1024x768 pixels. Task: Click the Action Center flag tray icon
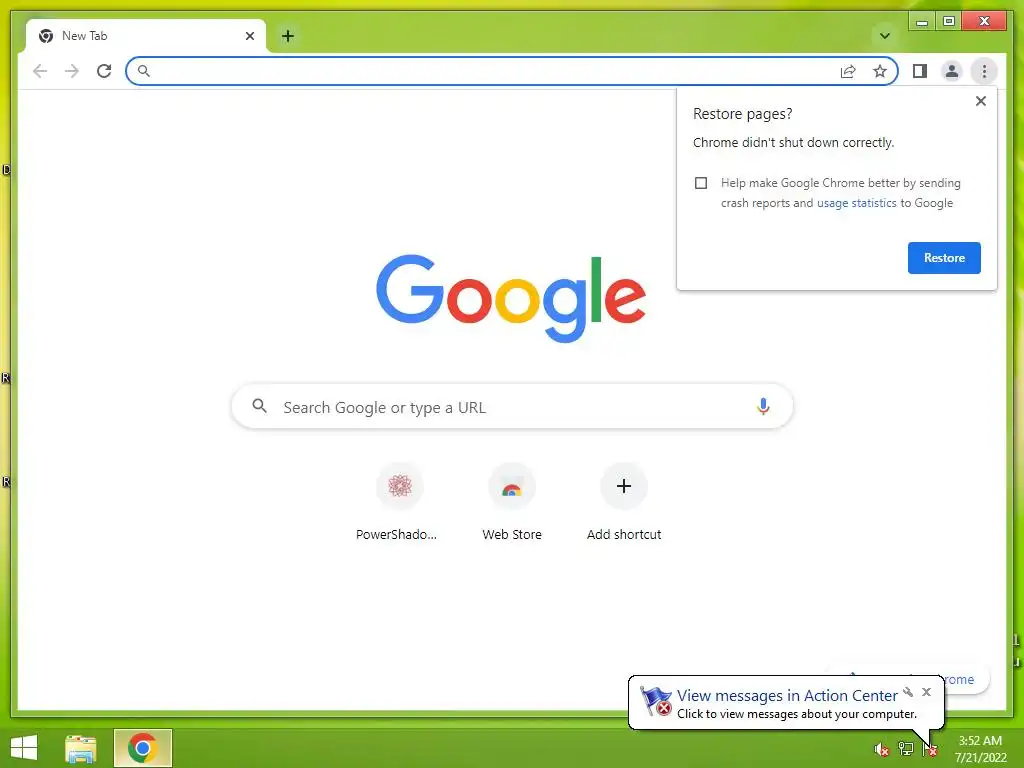point(930,749)
